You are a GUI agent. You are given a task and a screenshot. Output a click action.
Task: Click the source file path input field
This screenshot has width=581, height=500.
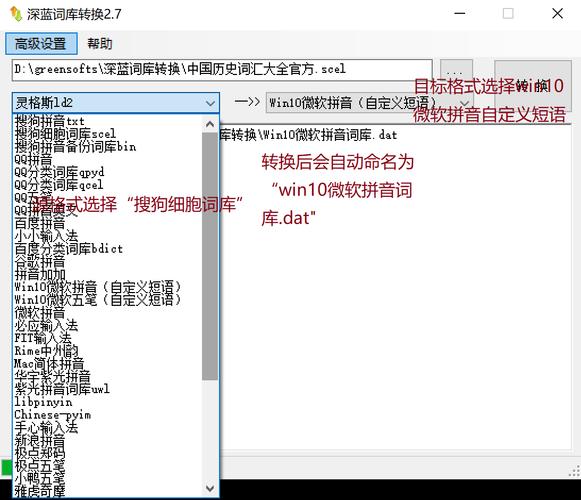click(222, 69)
